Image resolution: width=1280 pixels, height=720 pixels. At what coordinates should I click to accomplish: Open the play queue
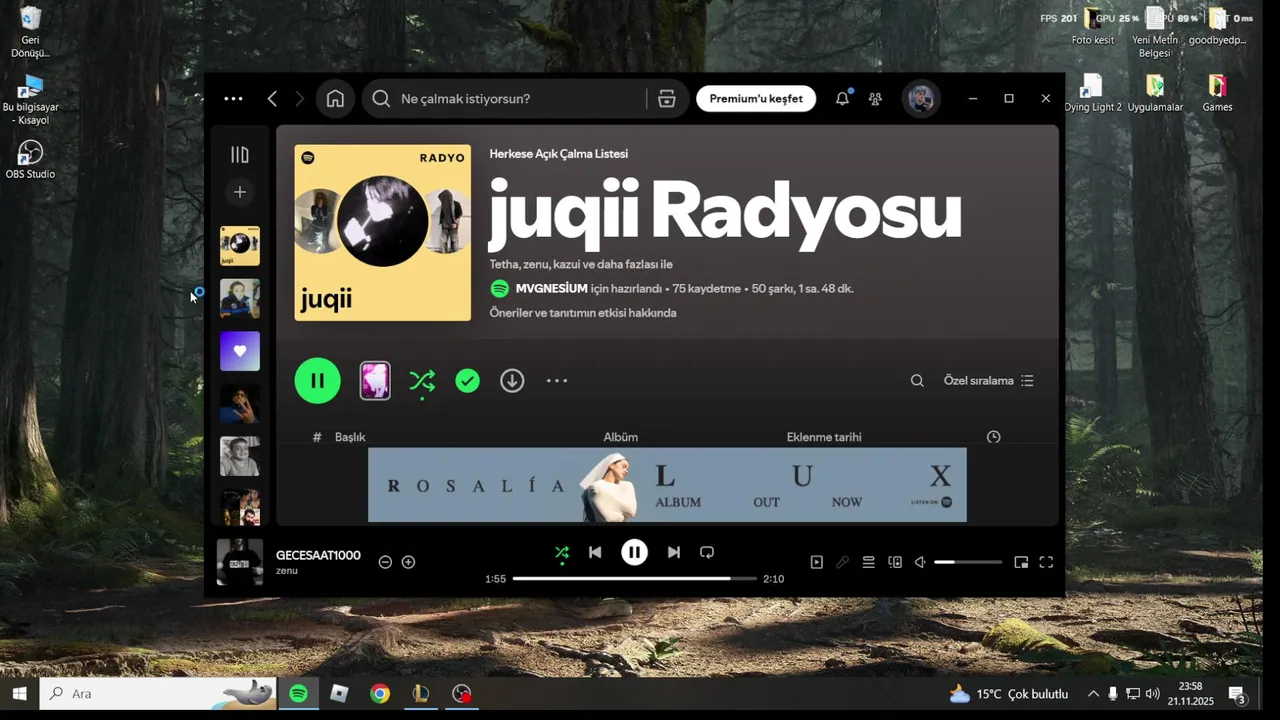(868, 562)
